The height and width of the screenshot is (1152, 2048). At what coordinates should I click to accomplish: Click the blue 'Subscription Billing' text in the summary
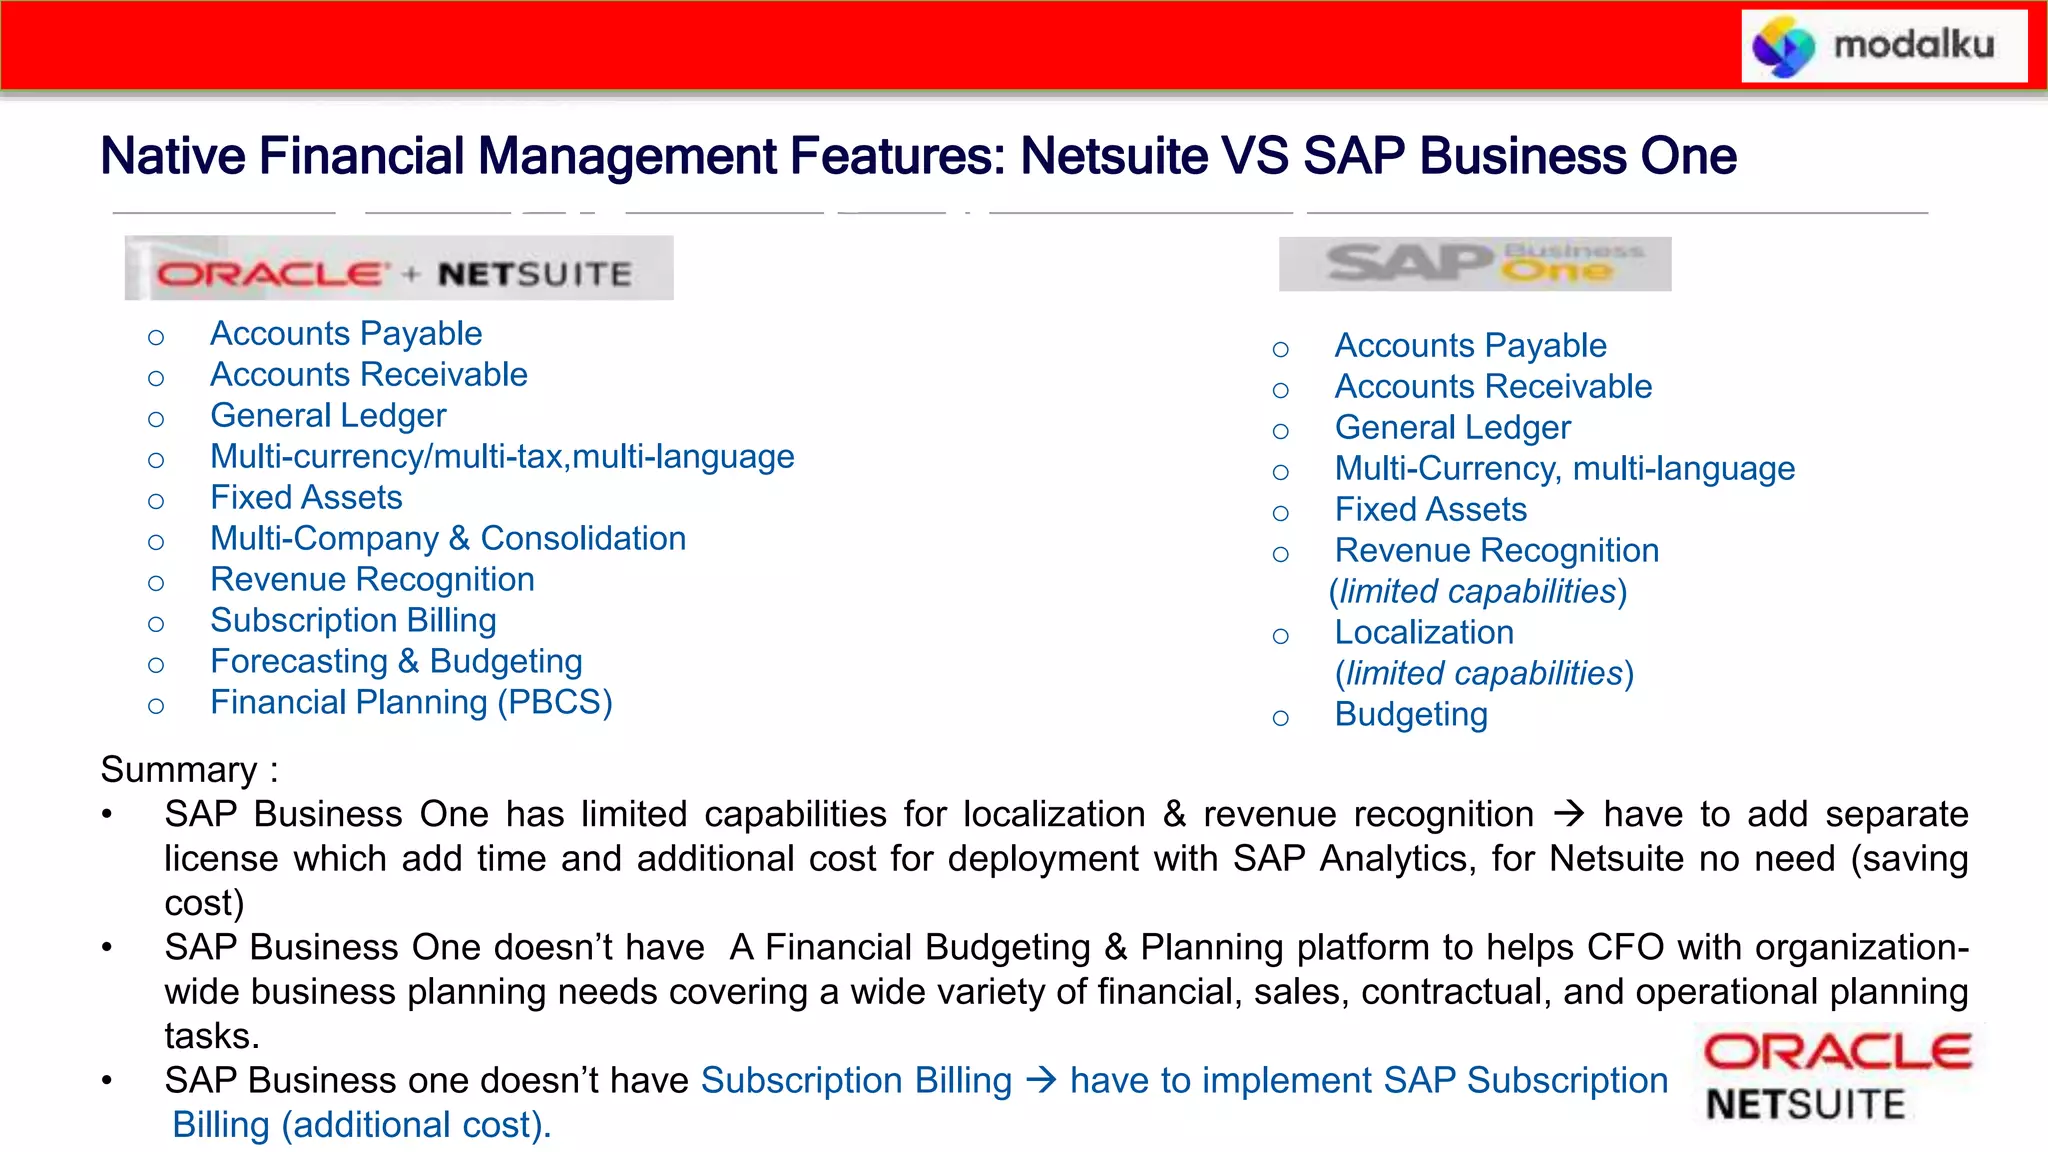click(x=856, y=1081)
